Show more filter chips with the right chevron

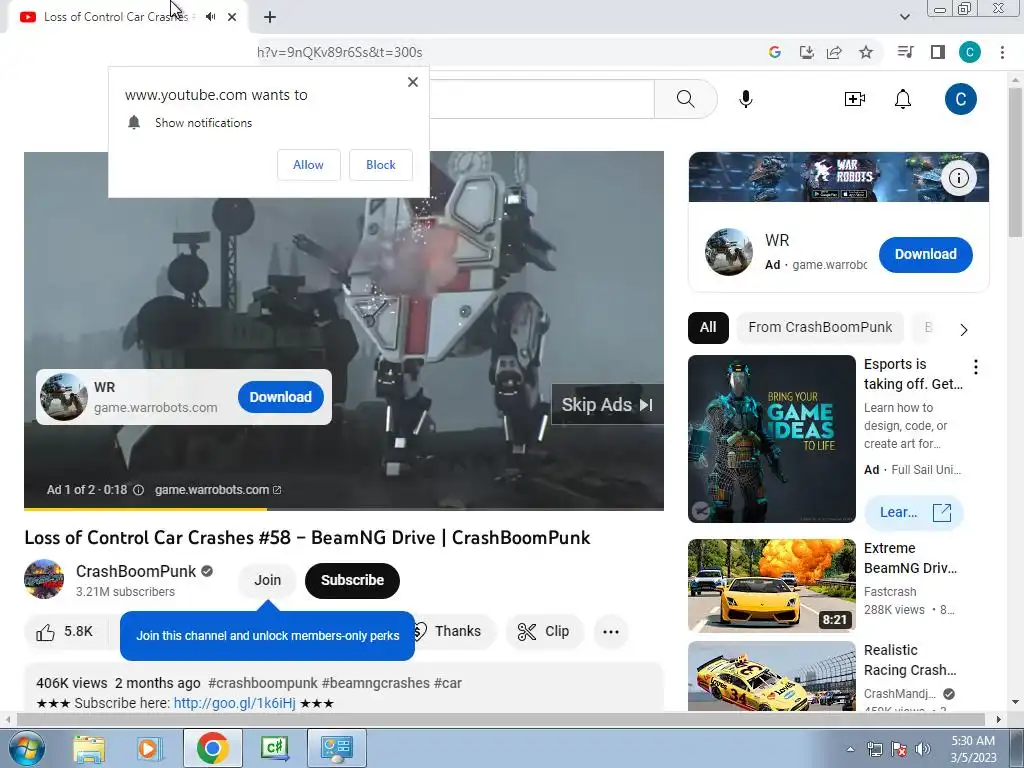[x=964, y=330]
